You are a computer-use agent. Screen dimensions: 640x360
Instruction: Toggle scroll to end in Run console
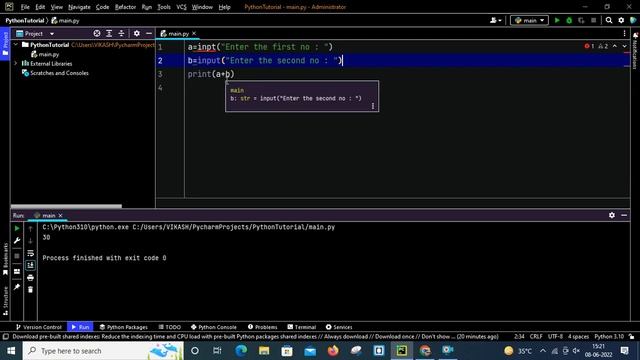tap(30, 265)
